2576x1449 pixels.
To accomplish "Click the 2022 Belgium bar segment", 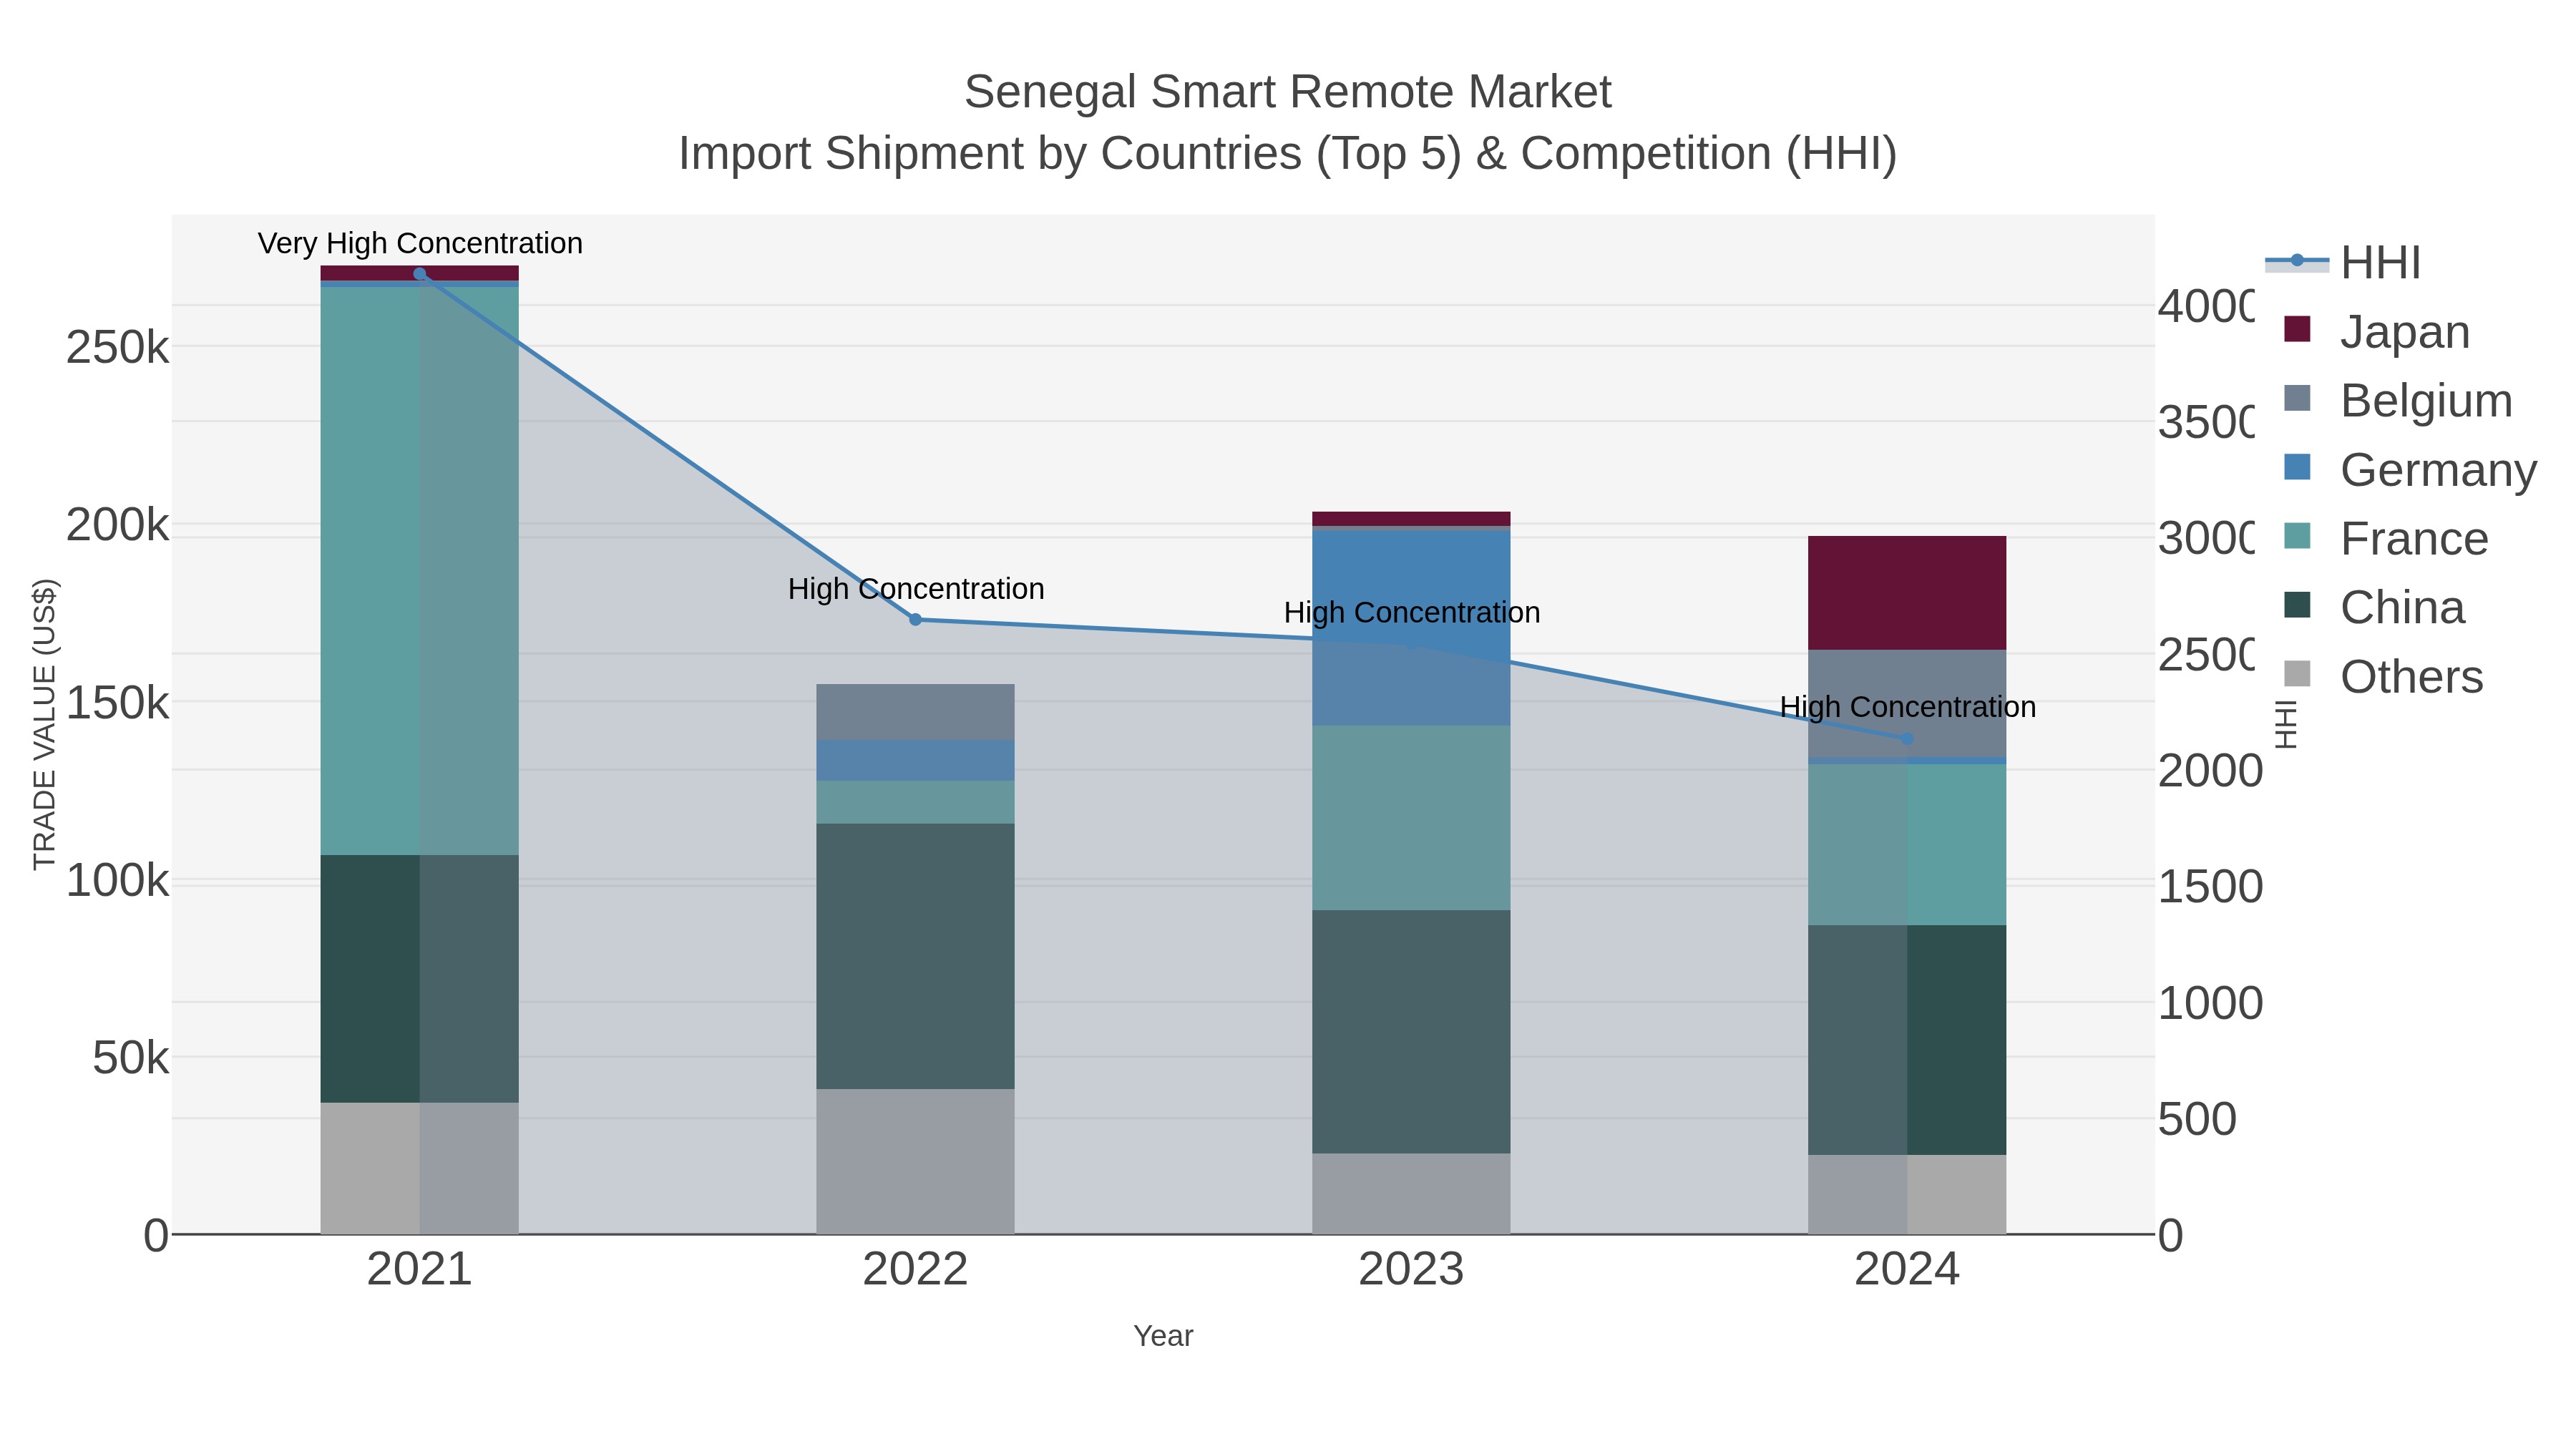I will point(916,712).
